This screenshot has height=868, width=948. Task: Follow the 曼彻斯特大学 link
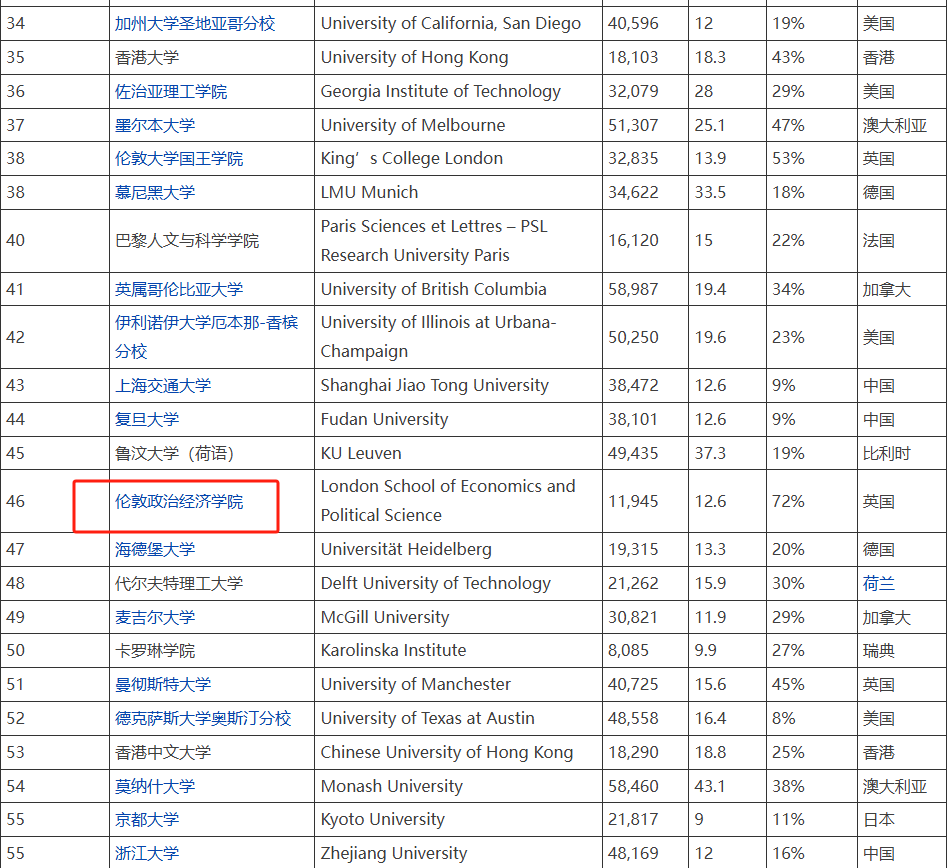click(x=163, y=684)
